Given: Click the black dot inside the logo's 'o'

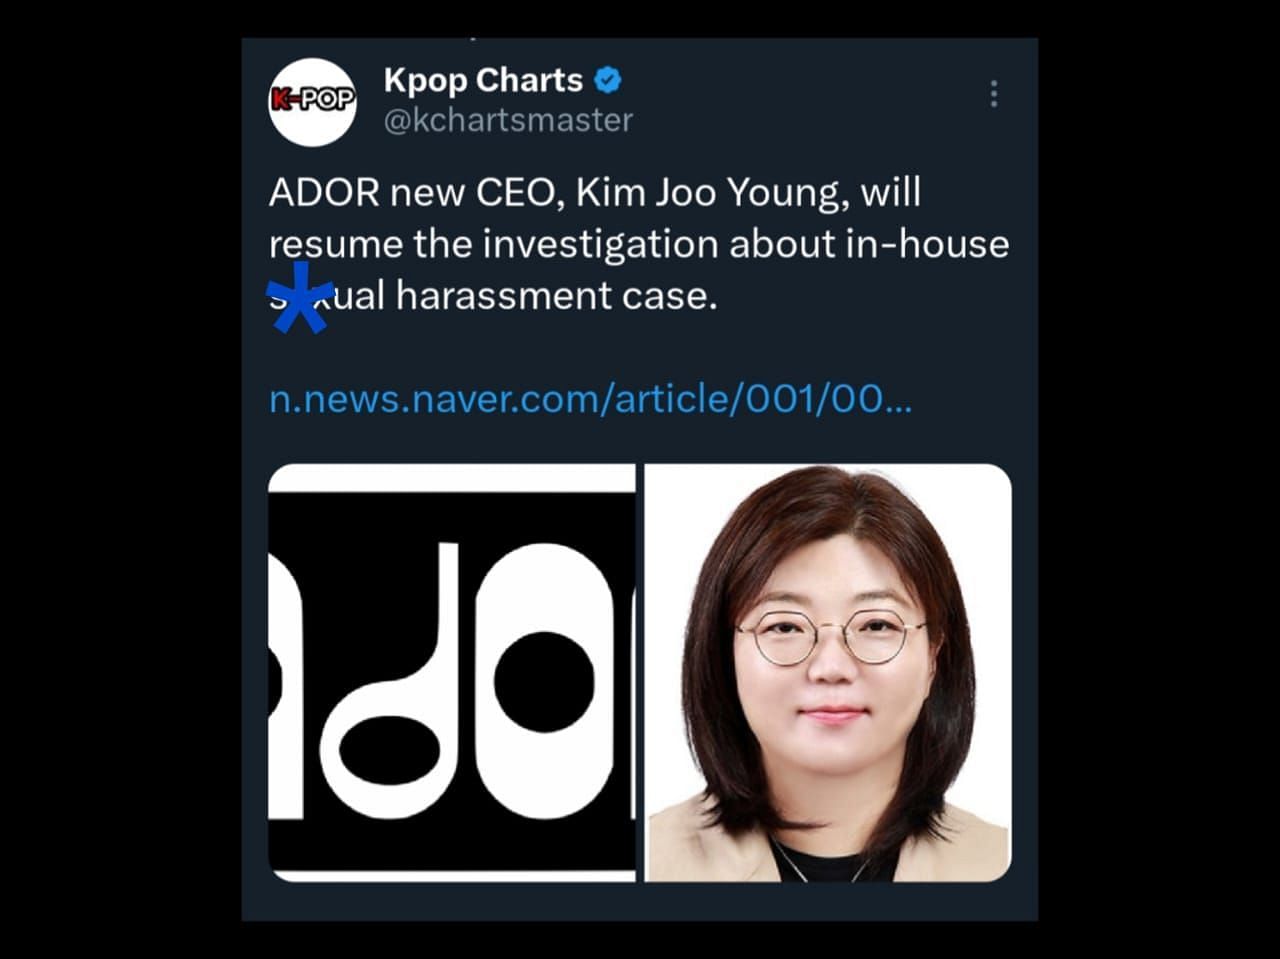Looking at the screenshot, I should tap(543, 681).
